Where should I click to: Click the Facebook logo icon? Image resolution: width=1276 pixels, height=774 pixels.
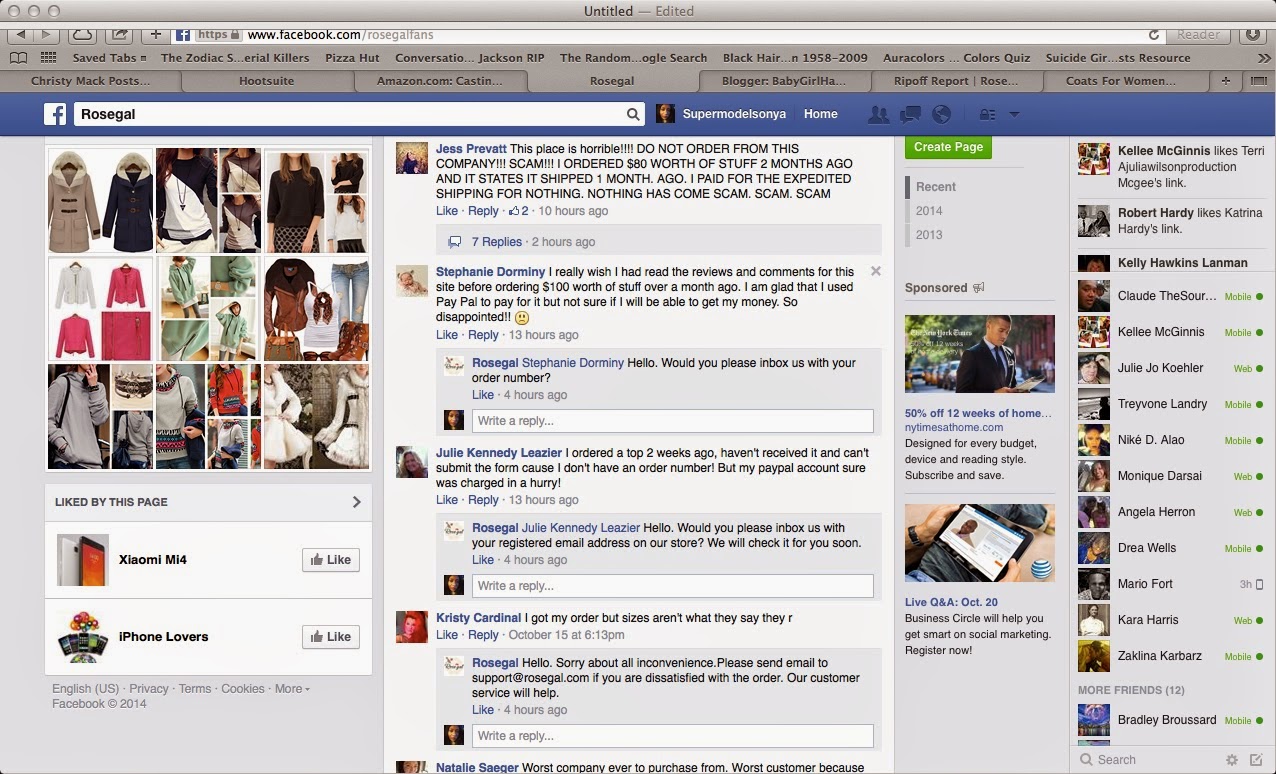(x=55, y=114)
